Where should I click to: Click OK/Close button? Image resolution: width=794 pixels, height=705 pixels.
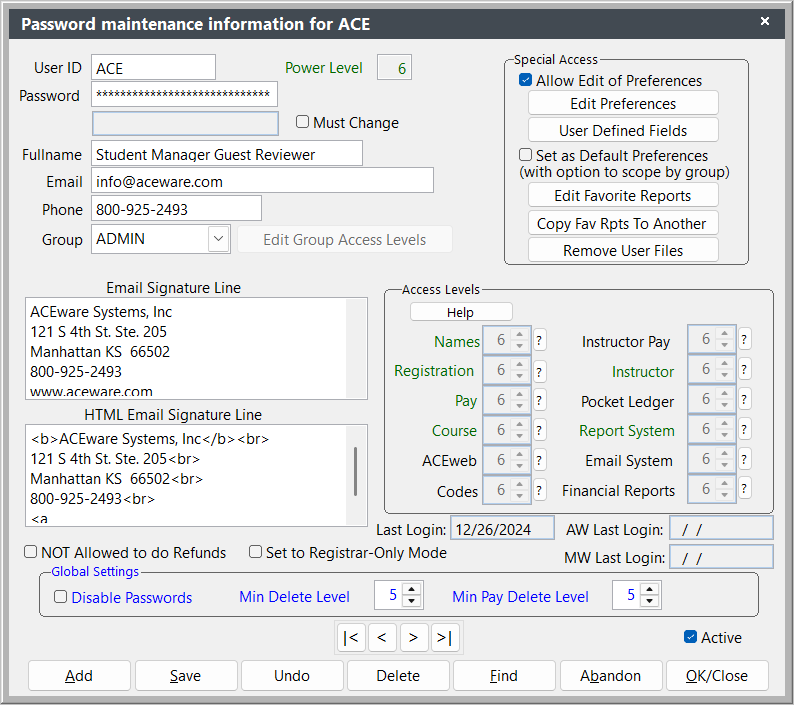717,675
